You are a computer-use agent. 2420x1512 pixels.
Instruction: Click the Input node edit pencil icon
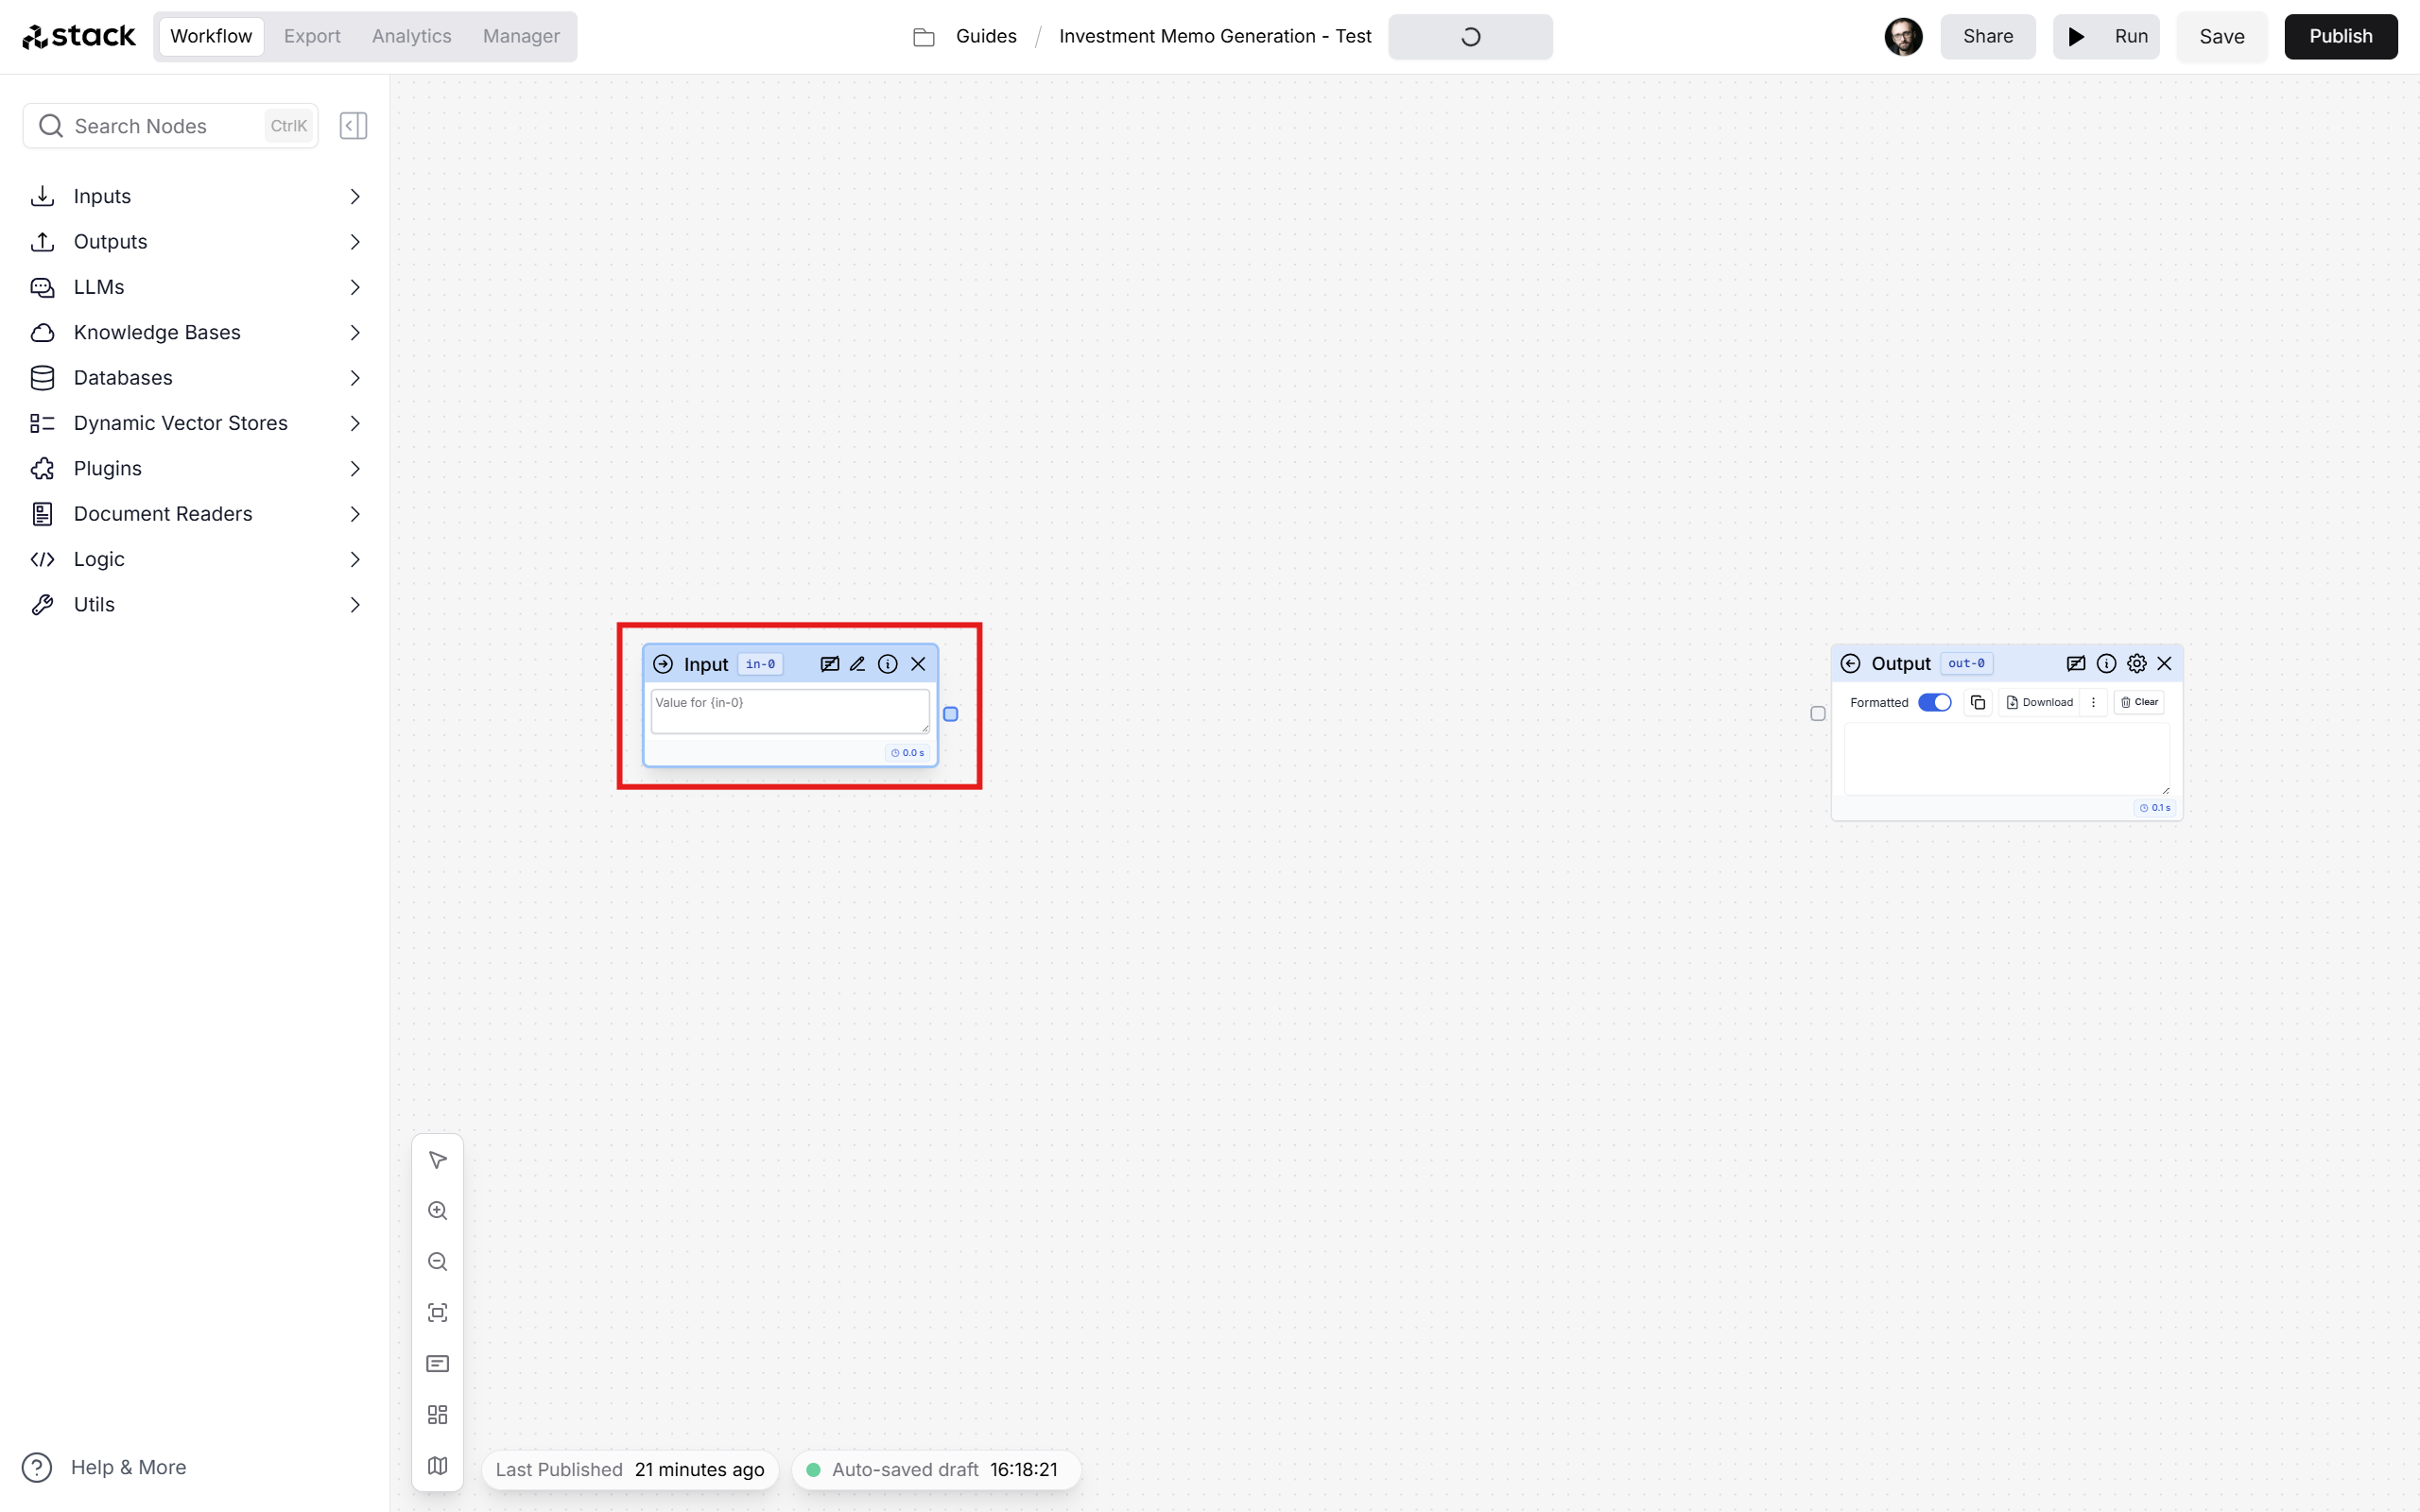tap(859, 663)
